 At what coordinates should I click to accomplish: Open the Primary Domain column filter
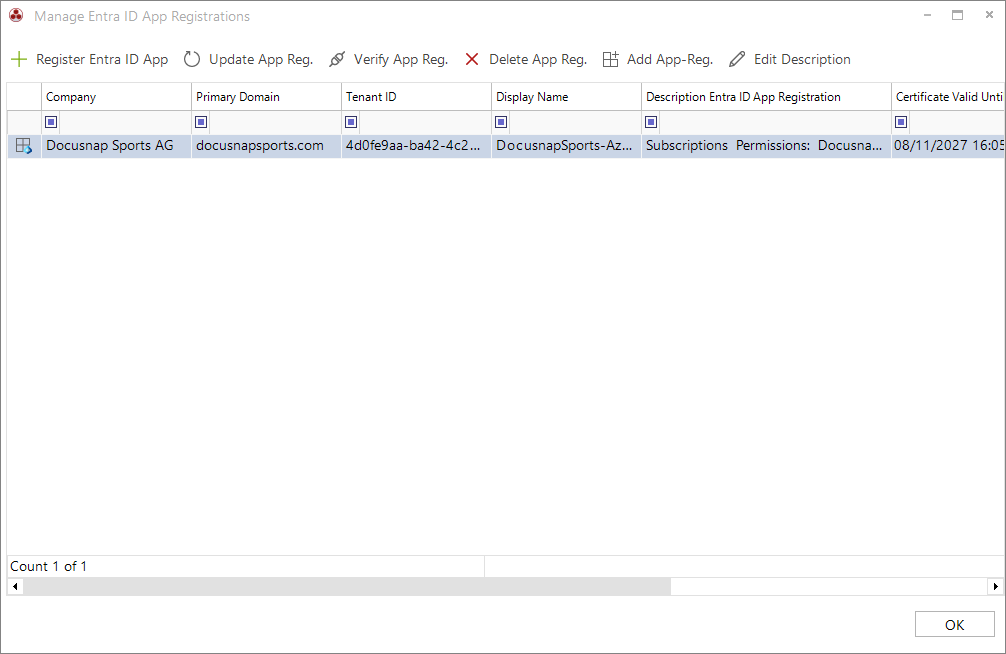point(201,122)
